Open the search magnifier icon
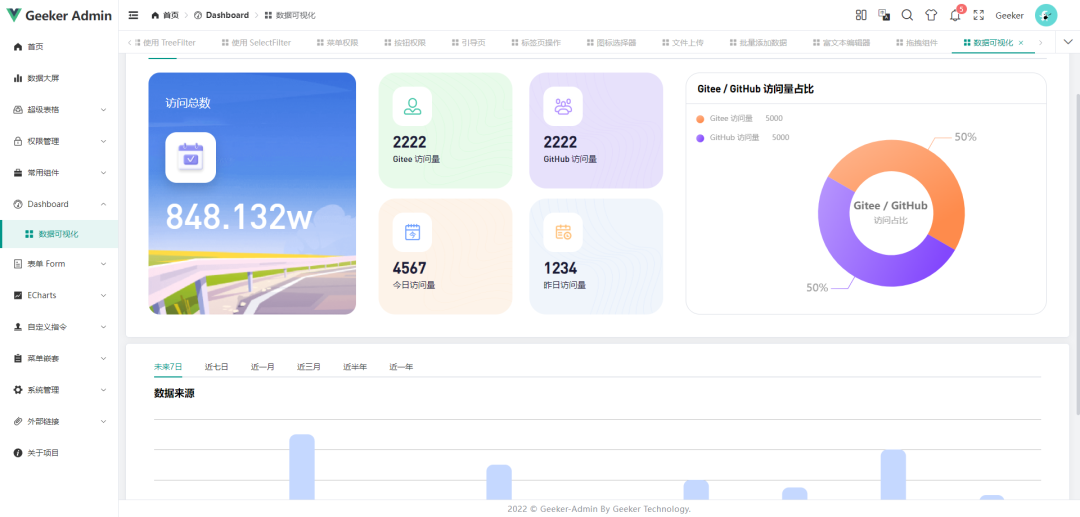Screen dimensions: 1080x517 click(907, 15)
